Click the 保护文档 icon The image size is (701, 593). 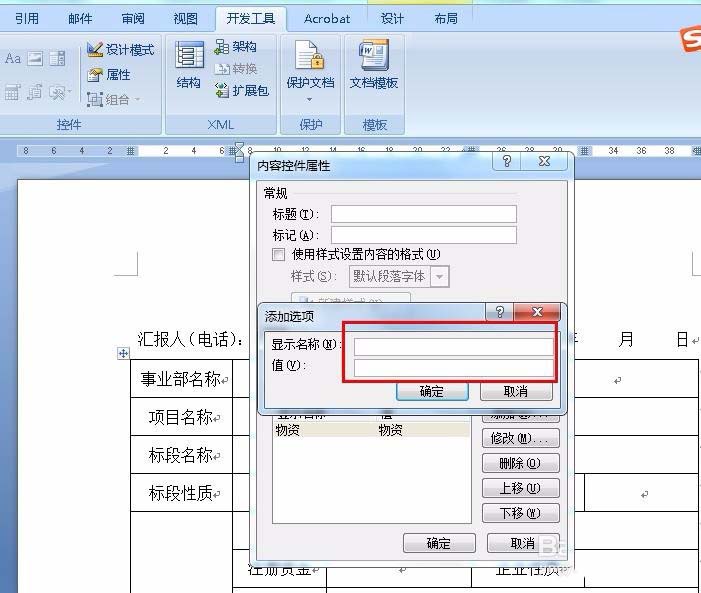coord(310,64)
